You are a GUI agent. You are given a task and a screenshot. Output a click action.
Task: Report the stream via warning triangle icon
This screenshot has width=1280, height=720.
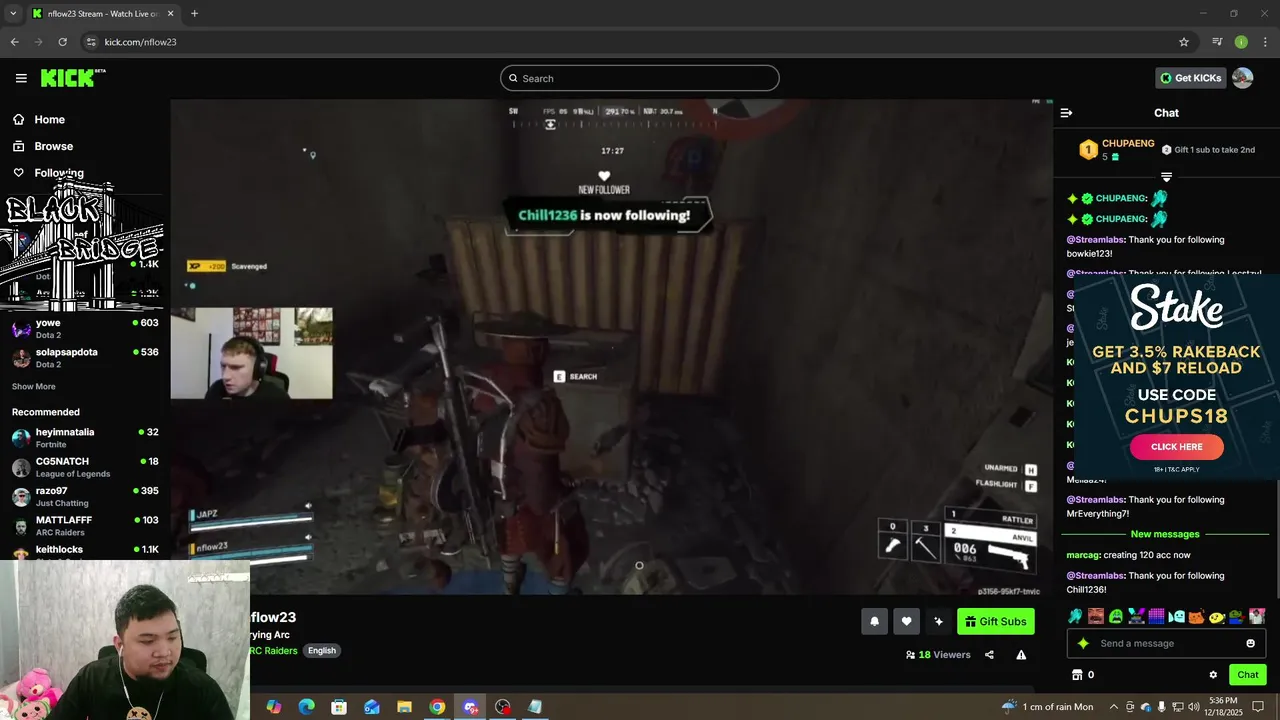1021,655
